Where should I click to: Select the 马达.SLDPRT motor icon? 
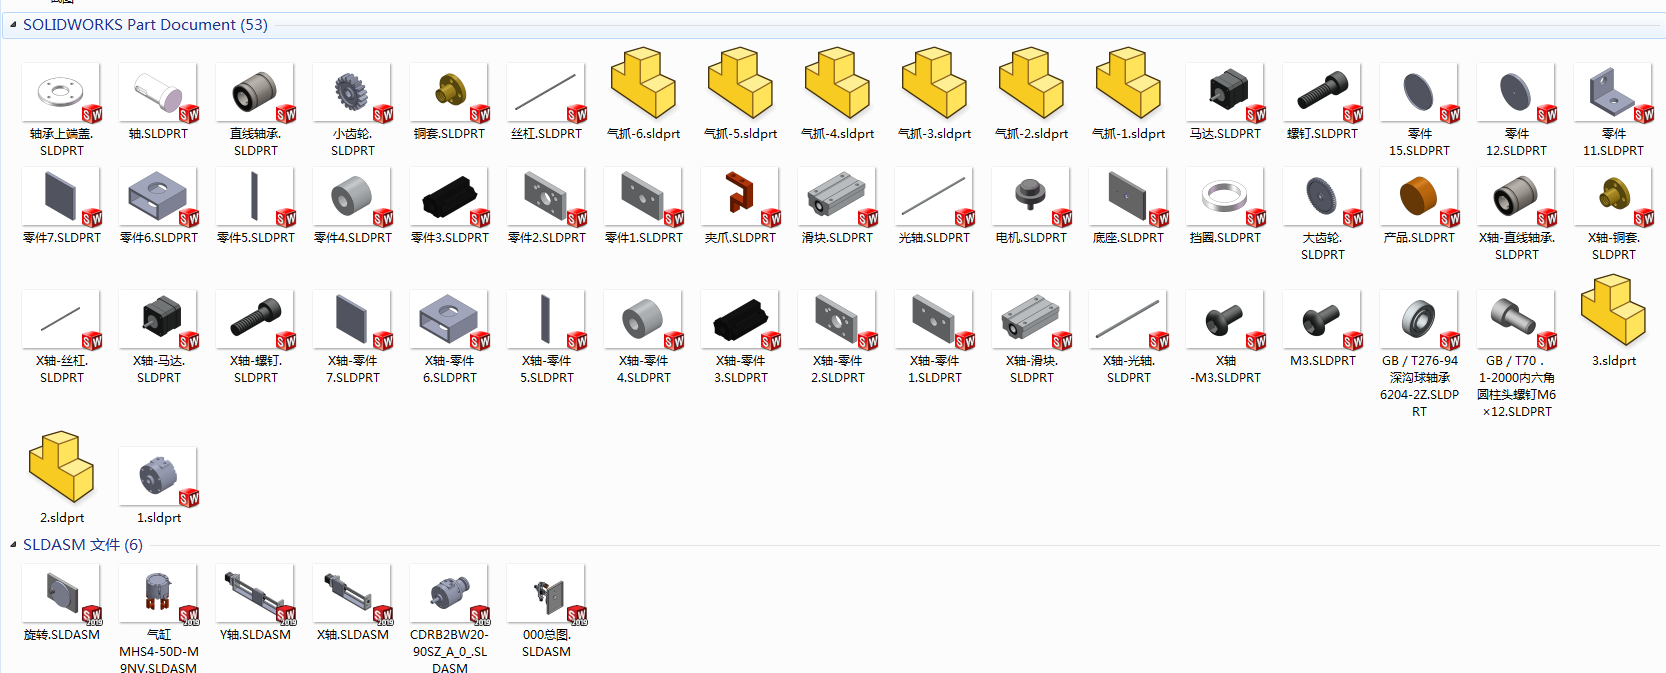tap(1226, 93)
